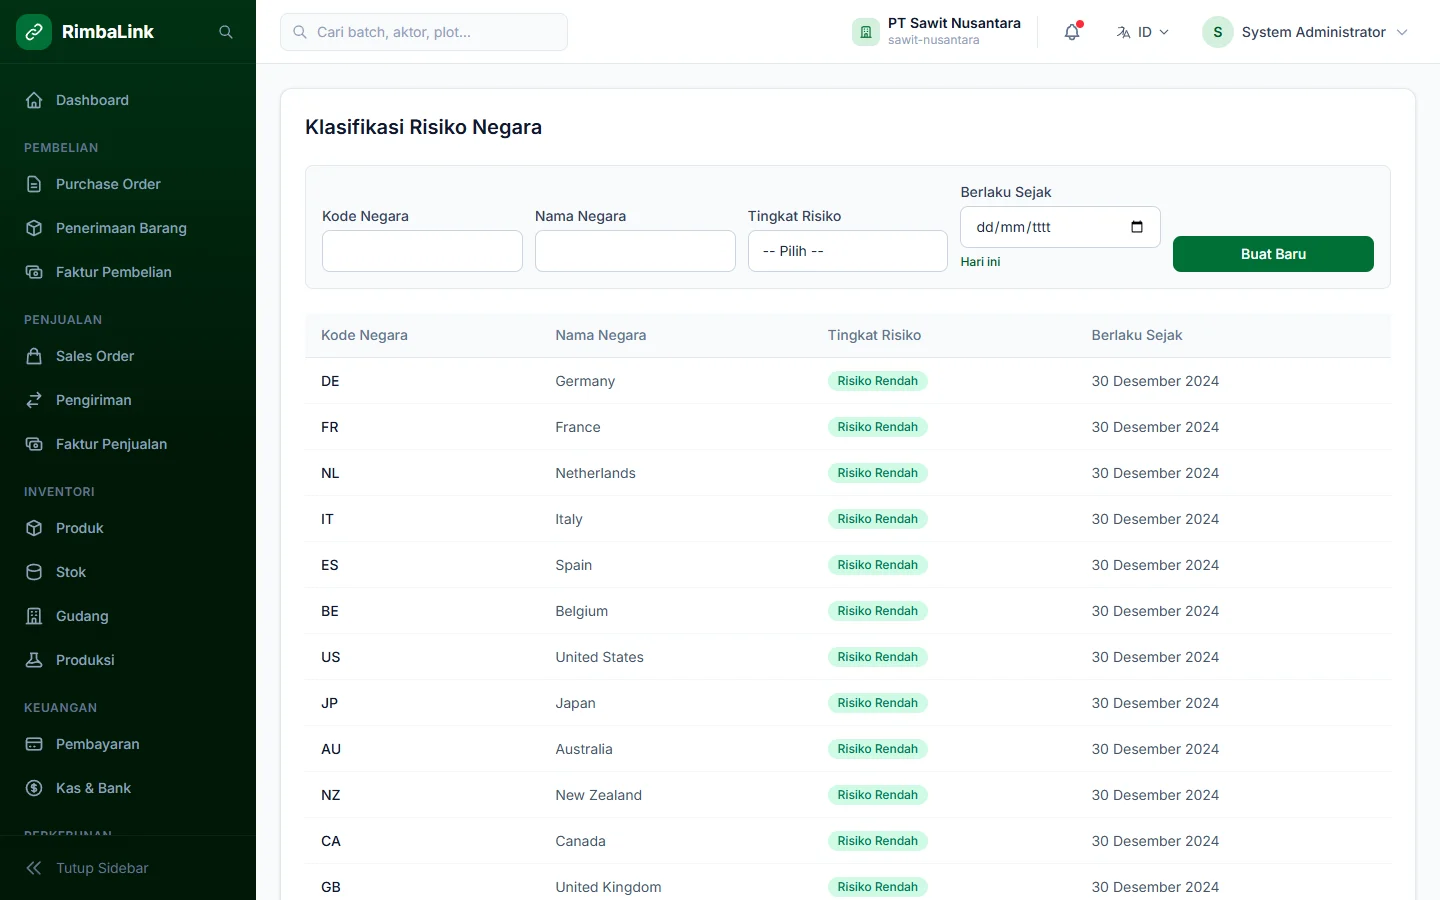This screenshot has width=1440, height=900.
Task: Click the Kas & Bank dollar icon
Action: [34, 788]
